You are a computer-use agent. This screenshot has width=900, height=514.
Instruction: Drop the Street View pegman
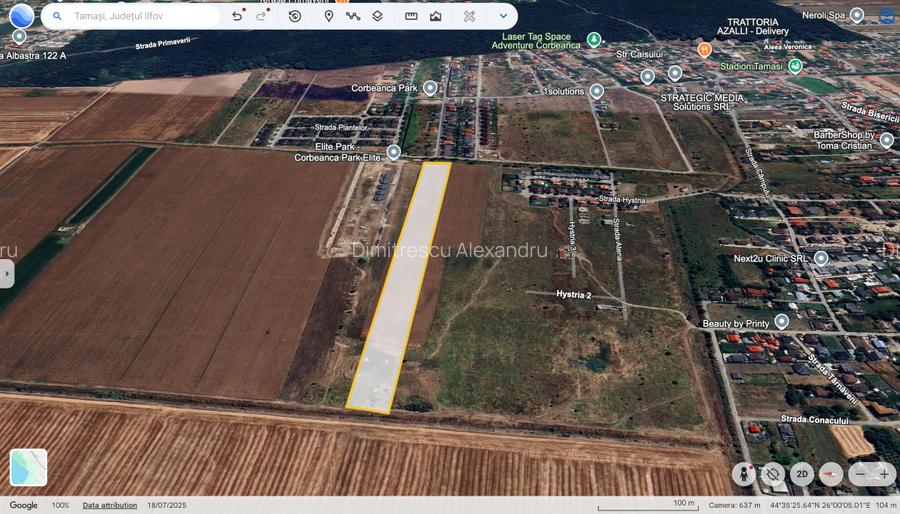point(744,474)
